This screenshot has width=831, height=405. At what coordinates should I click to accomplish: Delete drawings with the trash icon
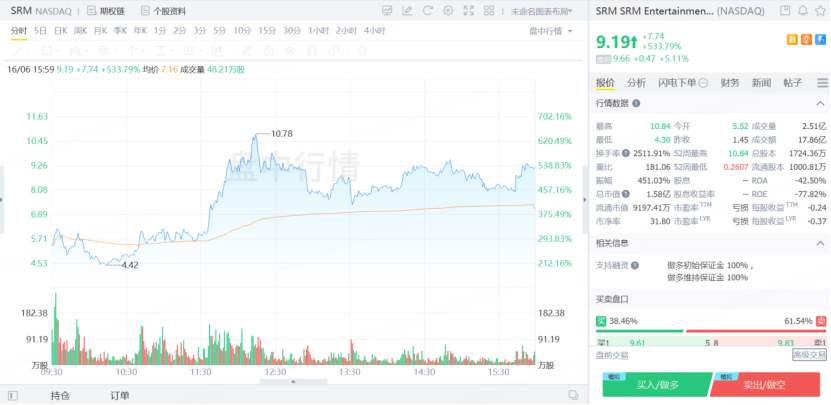coord(363,51)
